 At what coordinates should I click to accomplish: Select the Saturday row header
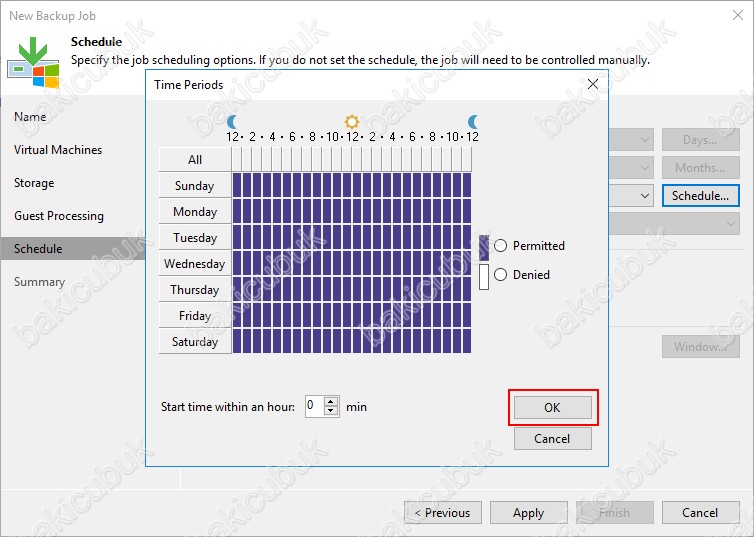coord(195,341)
